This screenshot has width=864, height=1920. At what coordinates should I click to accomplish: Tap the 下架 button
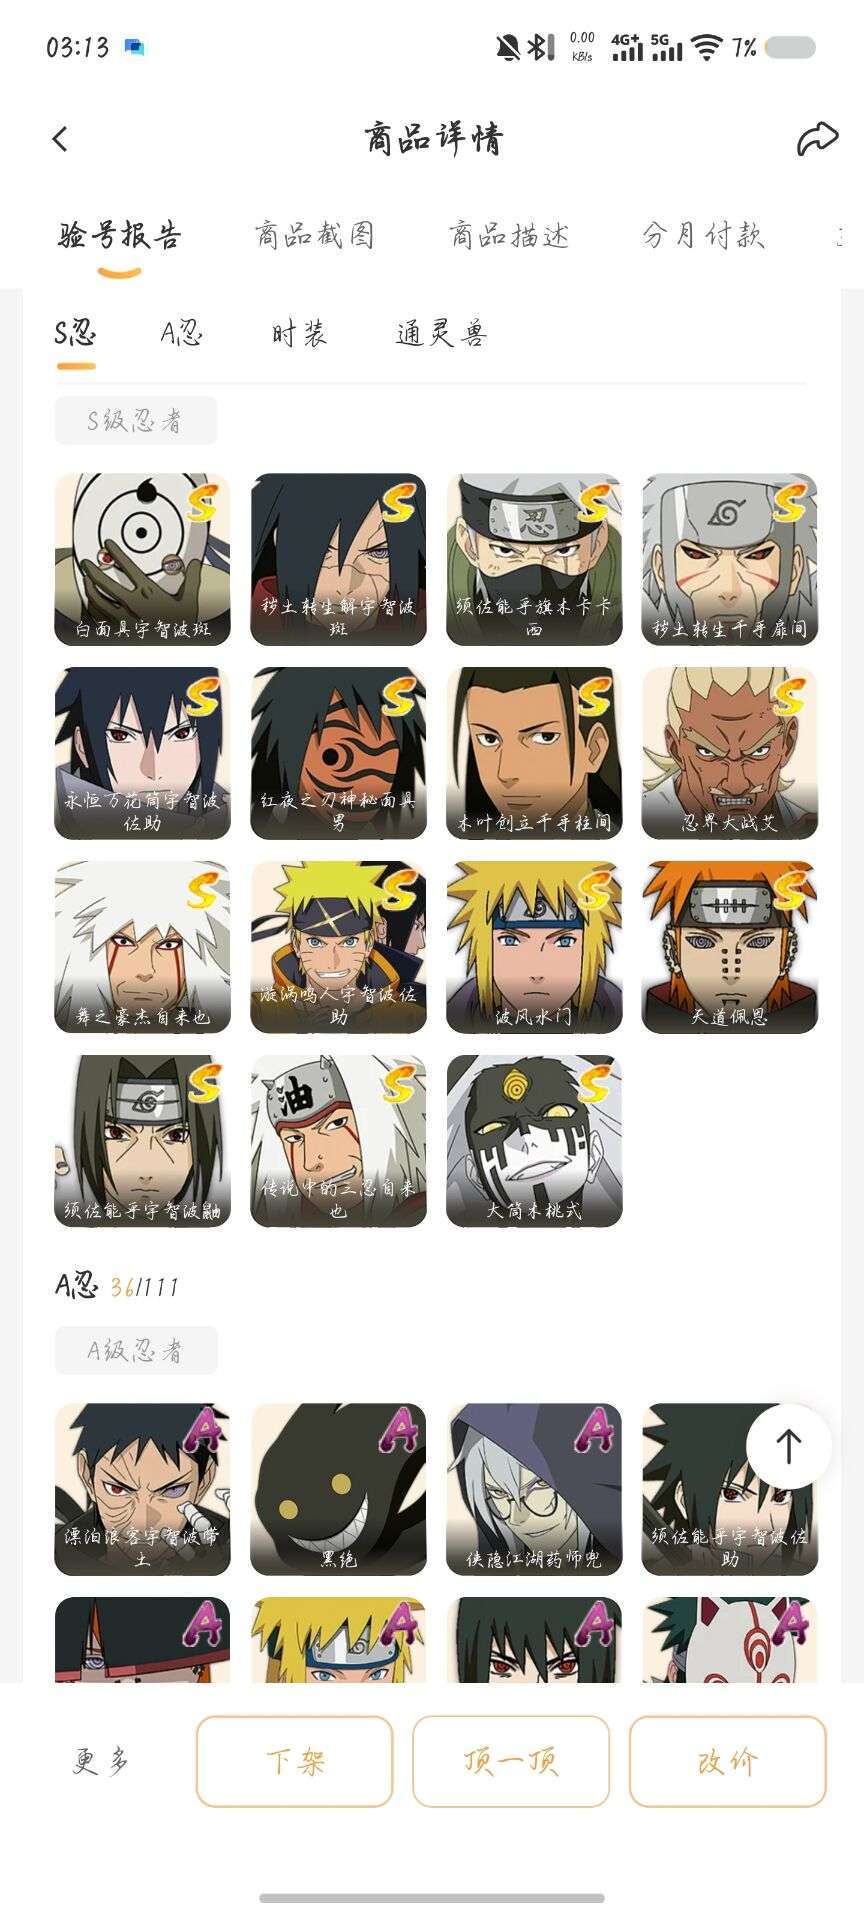(295, 1761)
